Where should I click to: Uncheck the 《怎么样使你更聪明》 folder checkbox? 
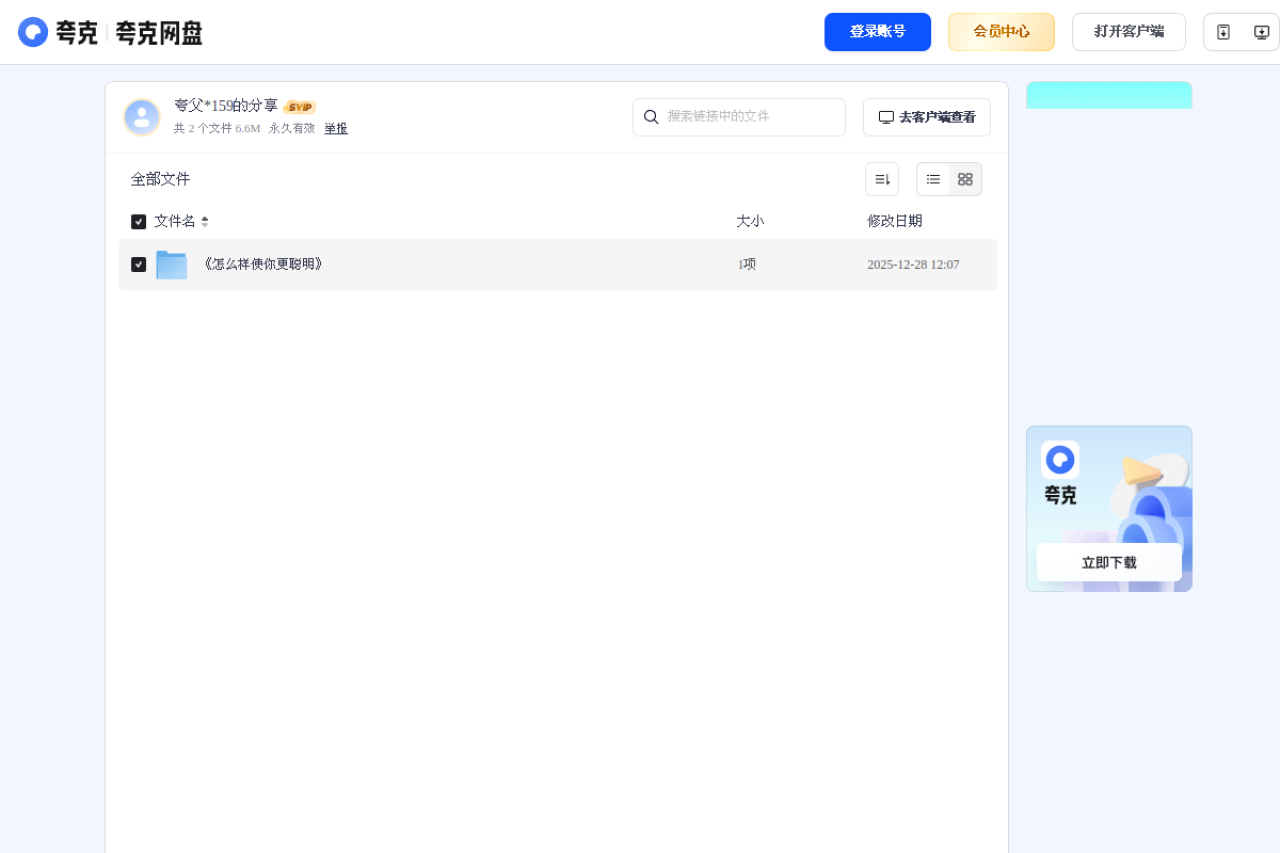click(138, 264)
